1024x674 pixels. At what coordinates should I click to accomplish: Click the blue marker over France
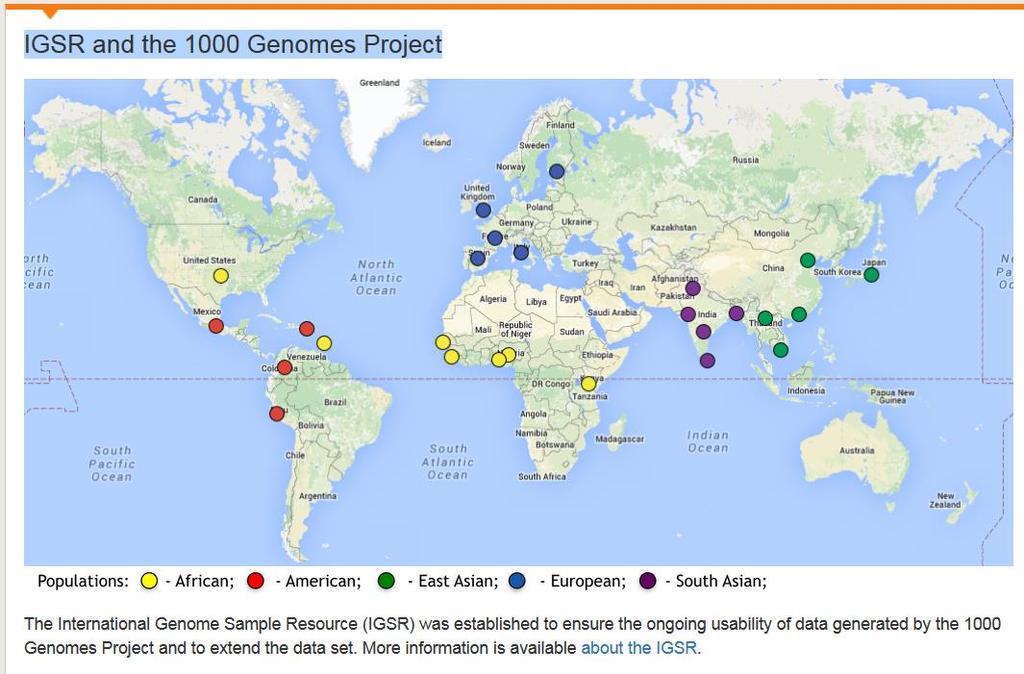tap(495, 238)
